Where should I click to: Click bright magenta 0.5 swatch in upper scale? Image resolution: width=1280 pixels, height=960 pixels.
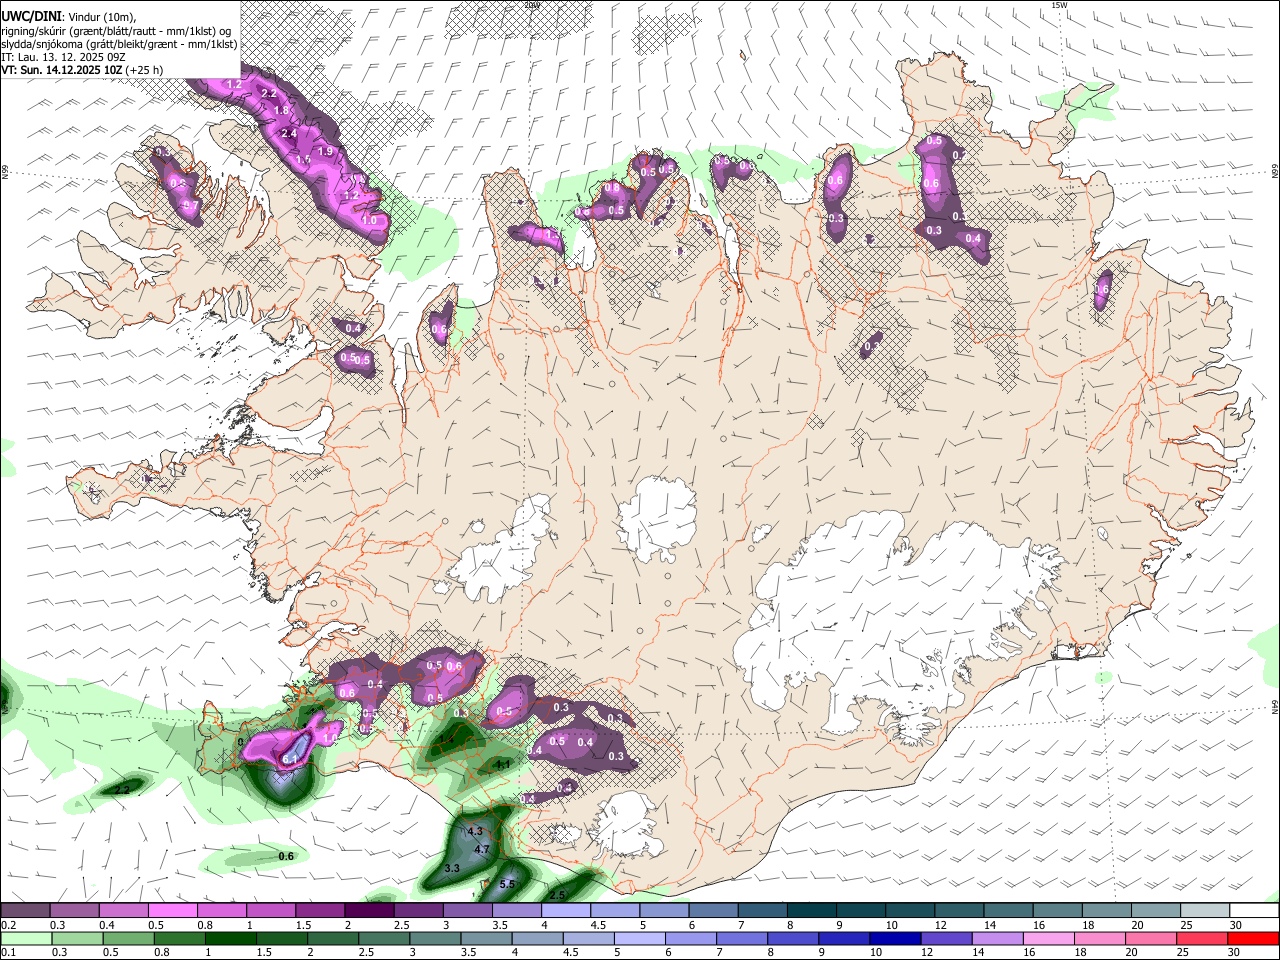173,911
